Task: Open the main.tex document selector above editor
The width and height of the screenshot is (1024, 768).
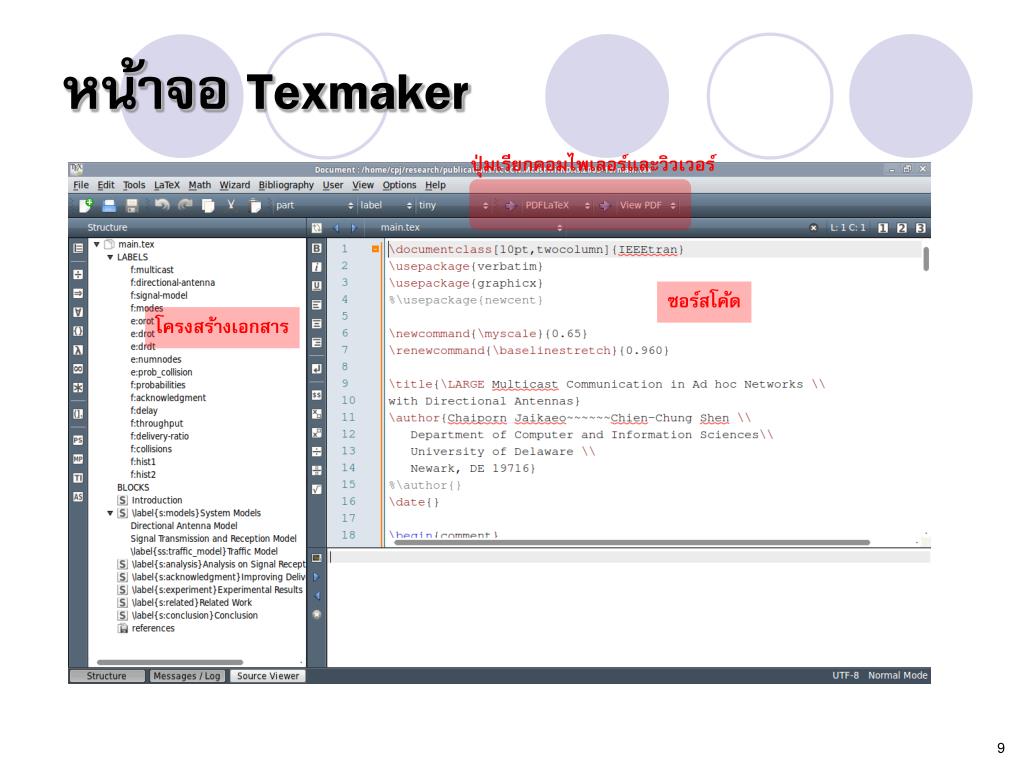Action: [470, 228]
